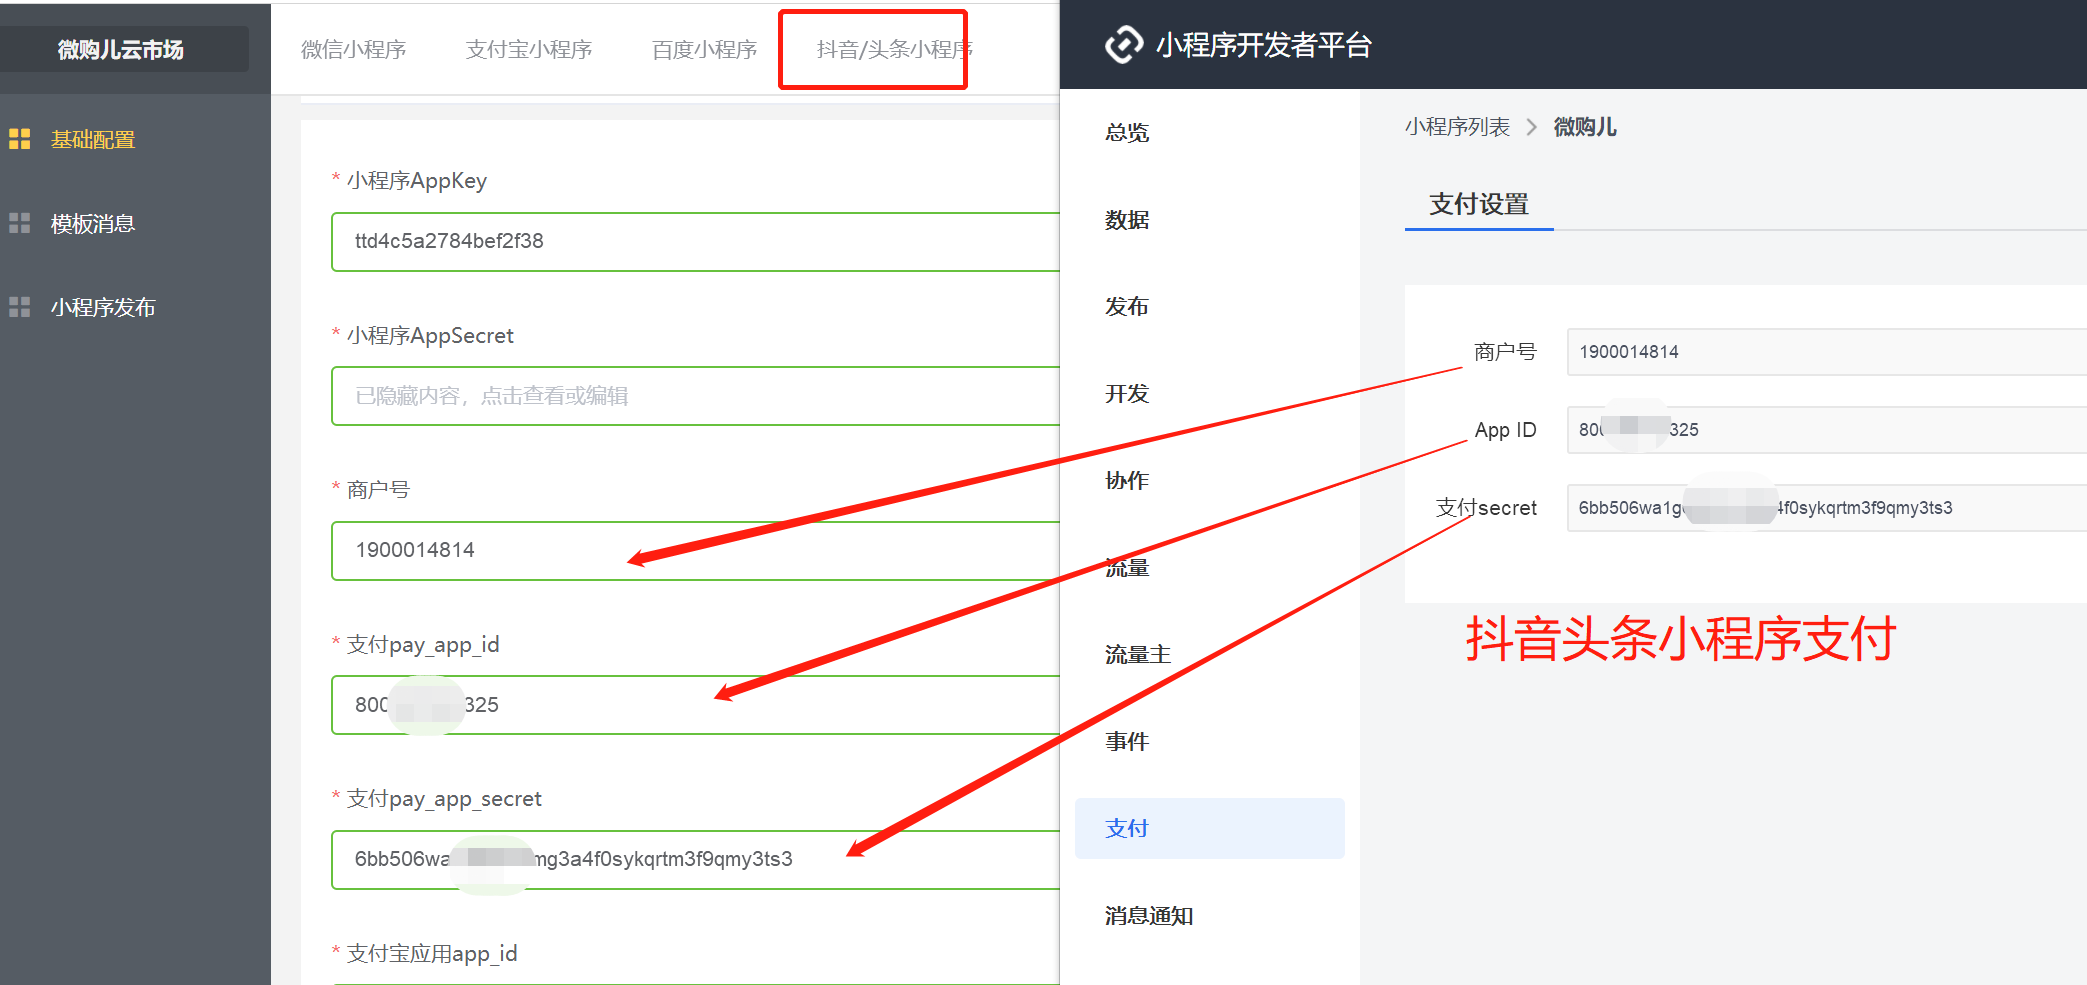Open 流量主 in developer platform menu

tap(1138, 654)
